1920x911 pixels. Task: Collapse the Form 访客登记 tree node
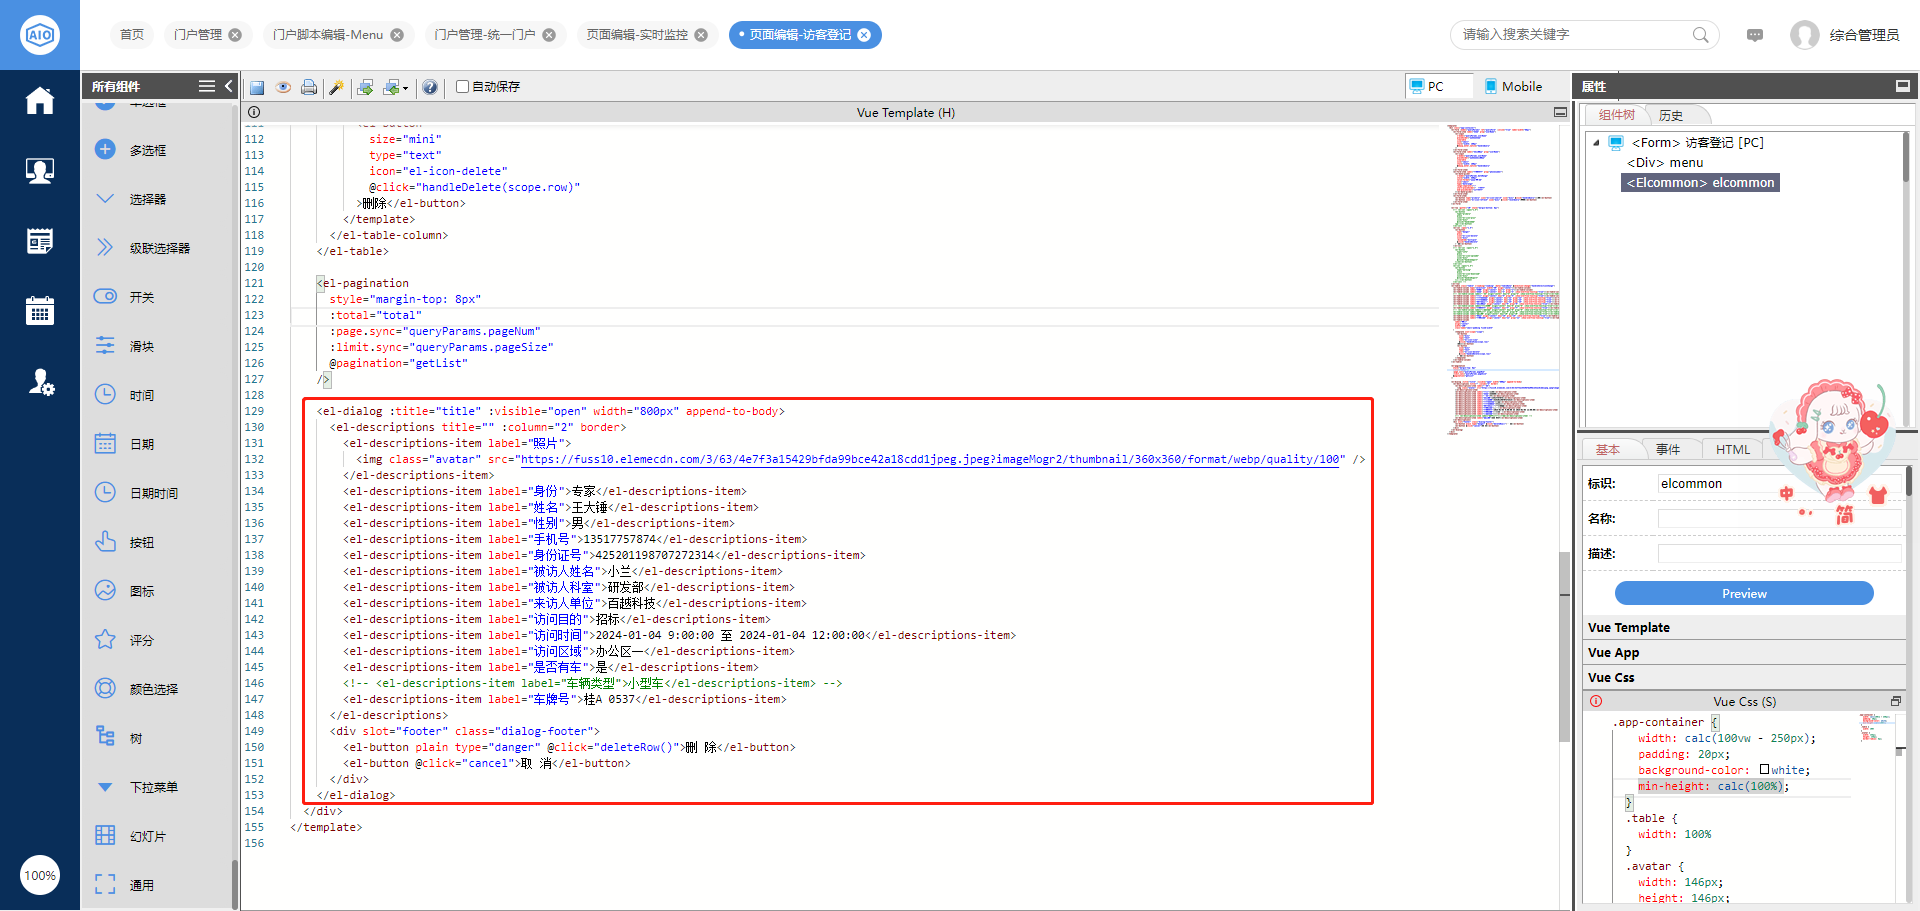tap(1597, 143)
